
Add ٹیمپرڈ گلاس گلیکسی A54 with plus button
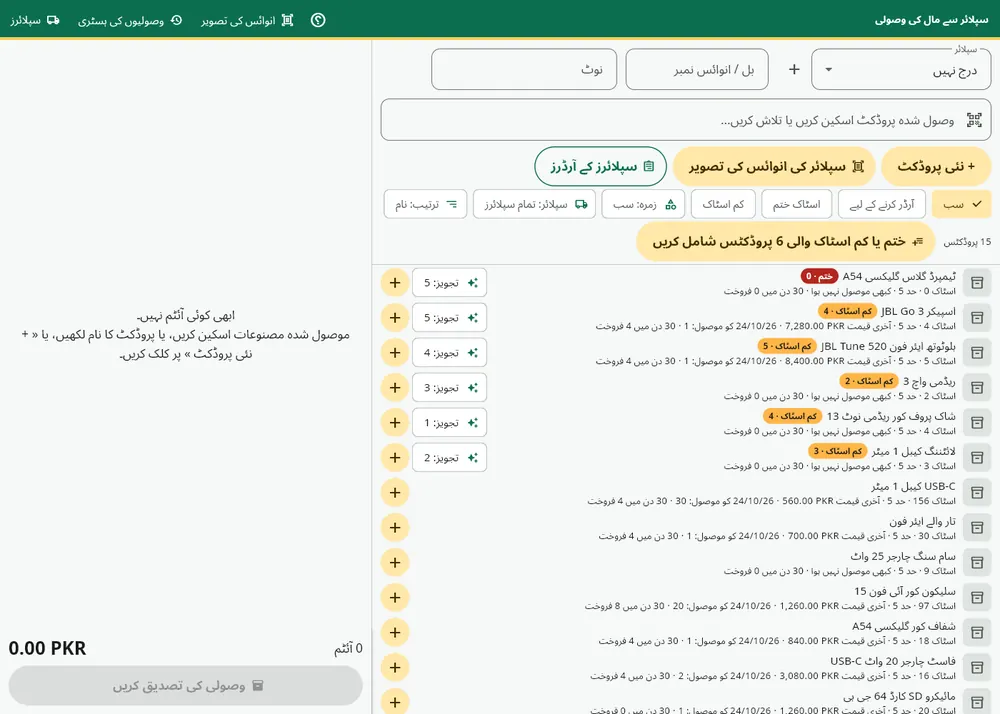click(x=395, y=282)
